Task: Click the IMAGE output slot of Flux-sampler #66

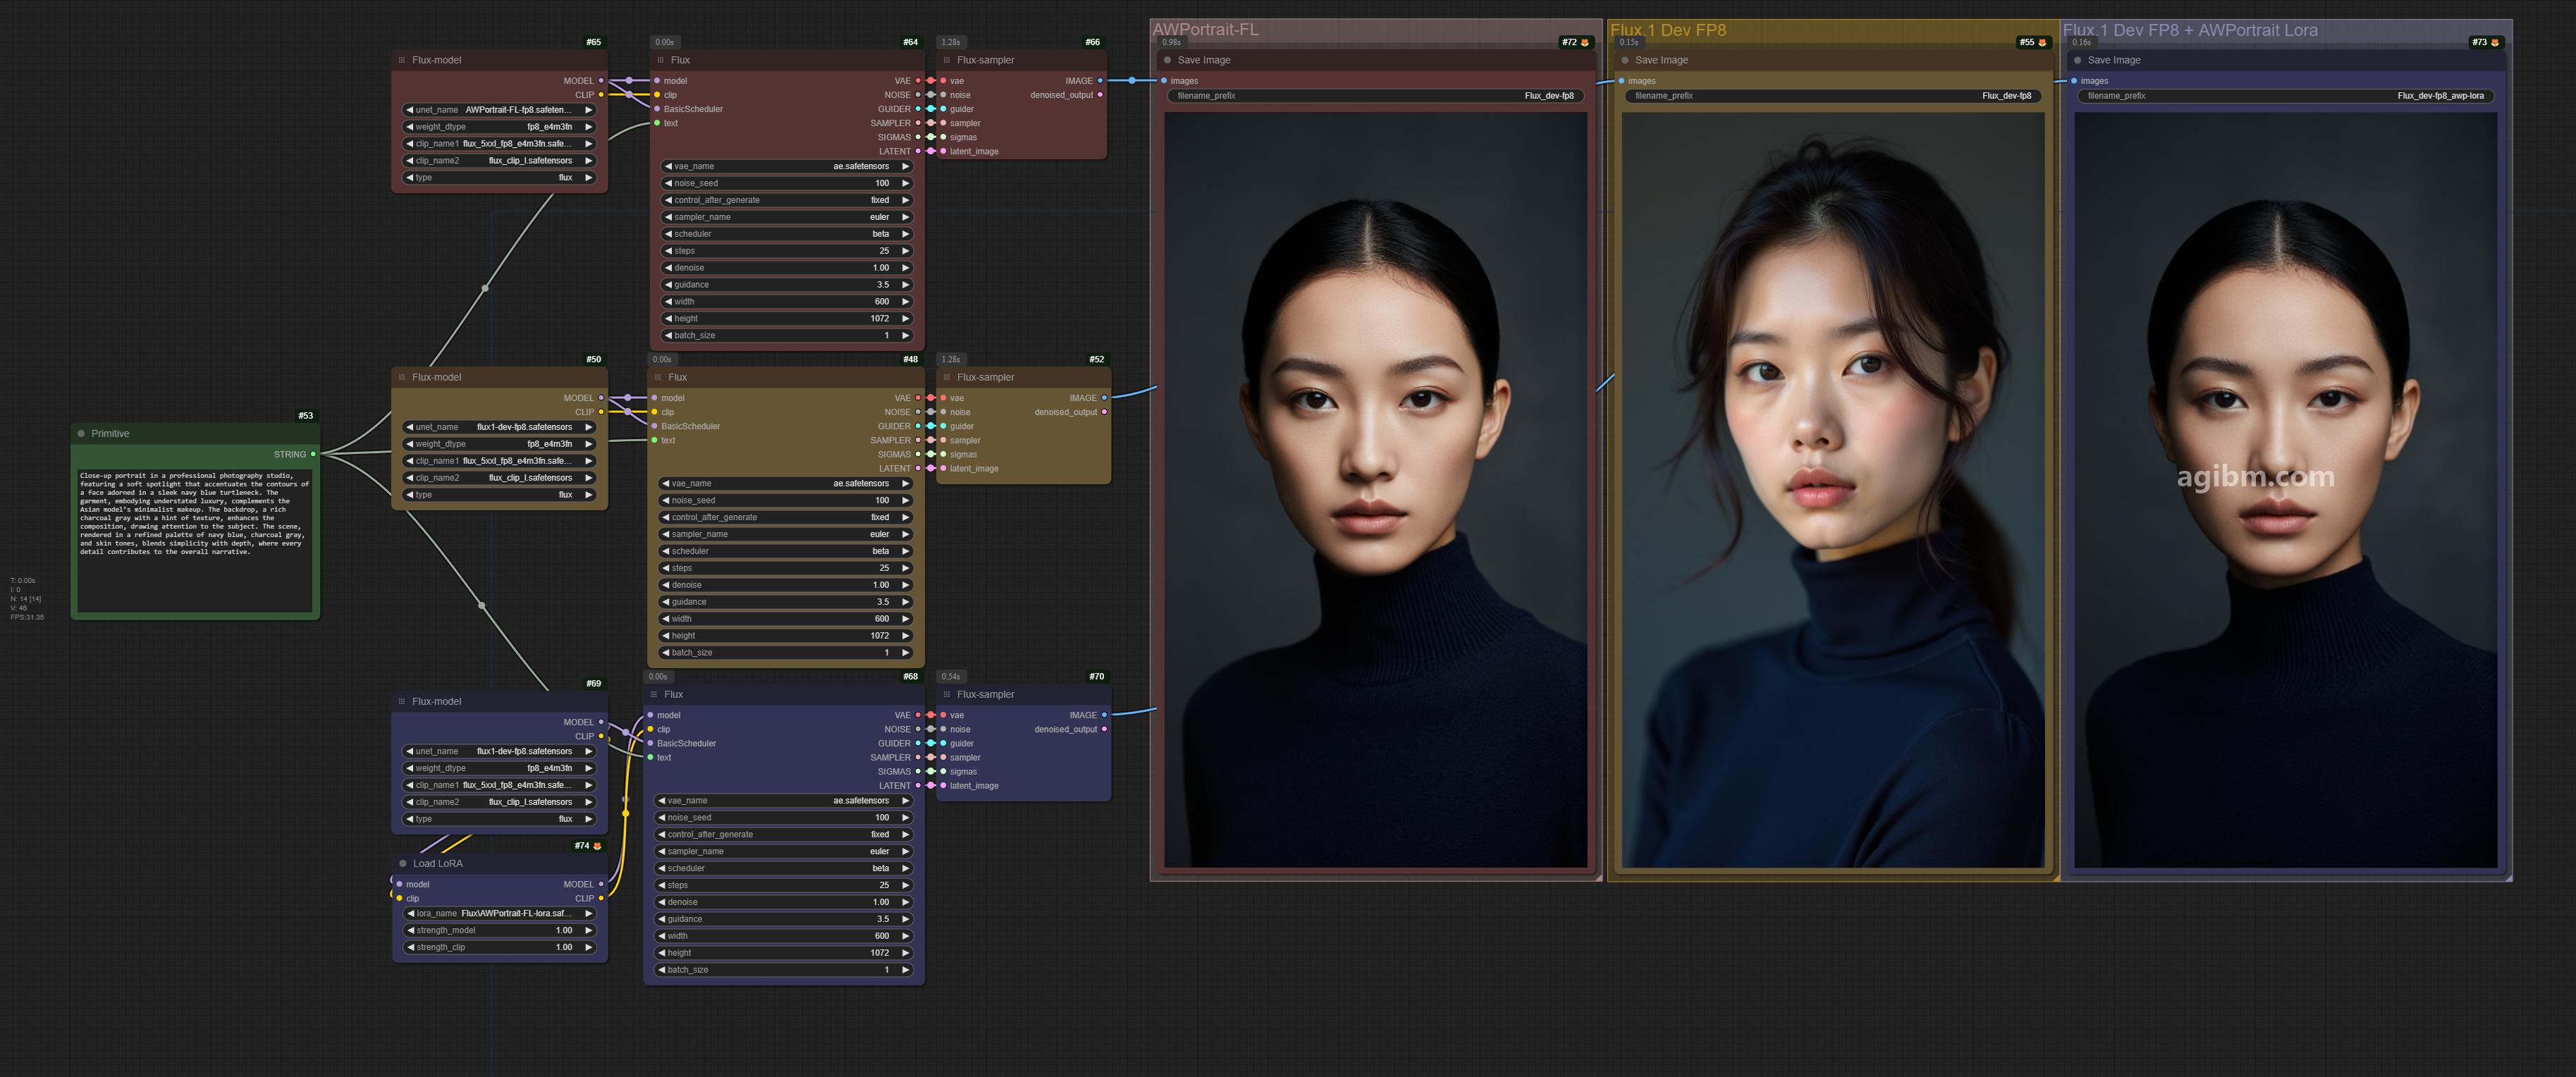Action: coord(1100,81)
